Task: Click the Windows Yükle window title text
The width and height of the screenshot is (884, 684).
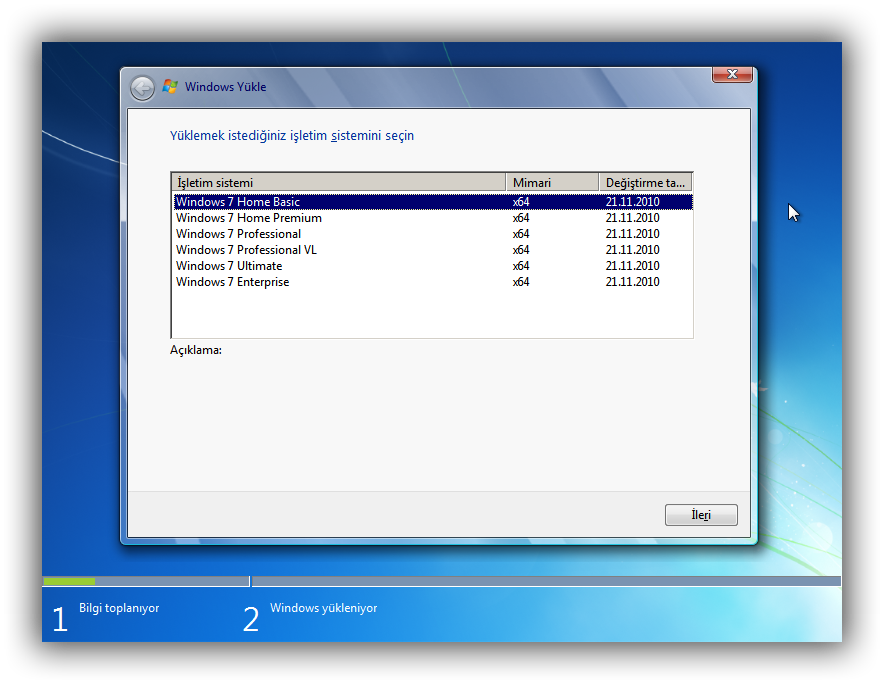Action: click(x=226, y=87)
